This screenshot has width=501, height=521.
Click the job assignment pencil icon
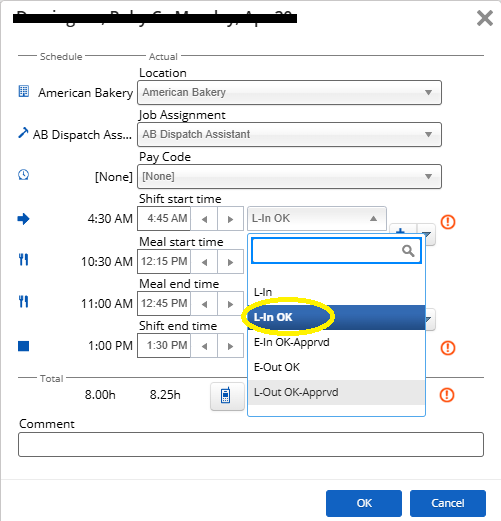point(23,133)
